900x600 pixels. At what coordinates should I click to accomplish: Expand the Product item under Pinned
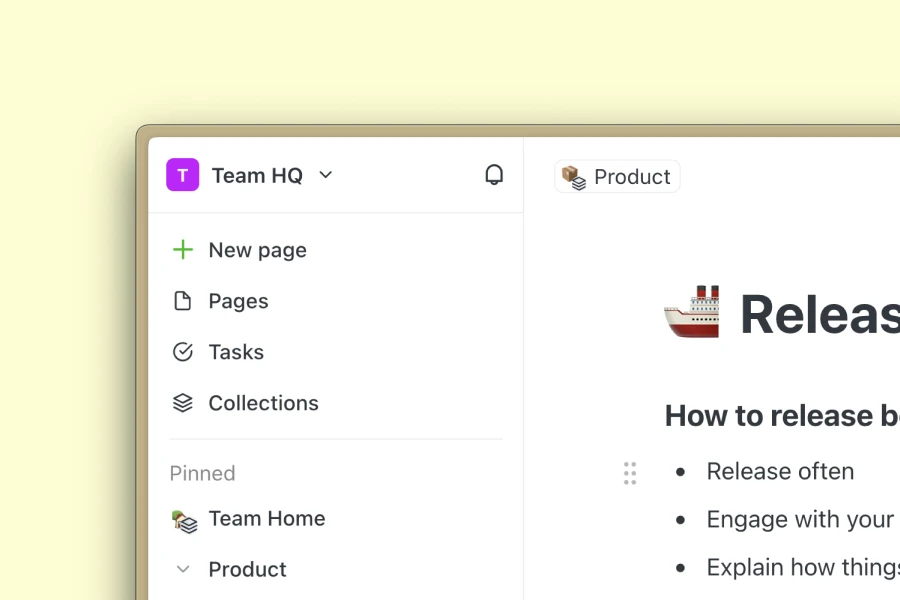[183, 569]
